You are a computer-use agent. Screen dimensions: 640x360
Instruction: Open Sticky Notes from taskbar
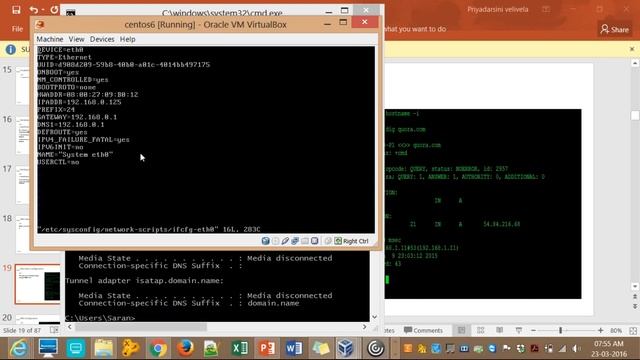[x=320, y=348]
